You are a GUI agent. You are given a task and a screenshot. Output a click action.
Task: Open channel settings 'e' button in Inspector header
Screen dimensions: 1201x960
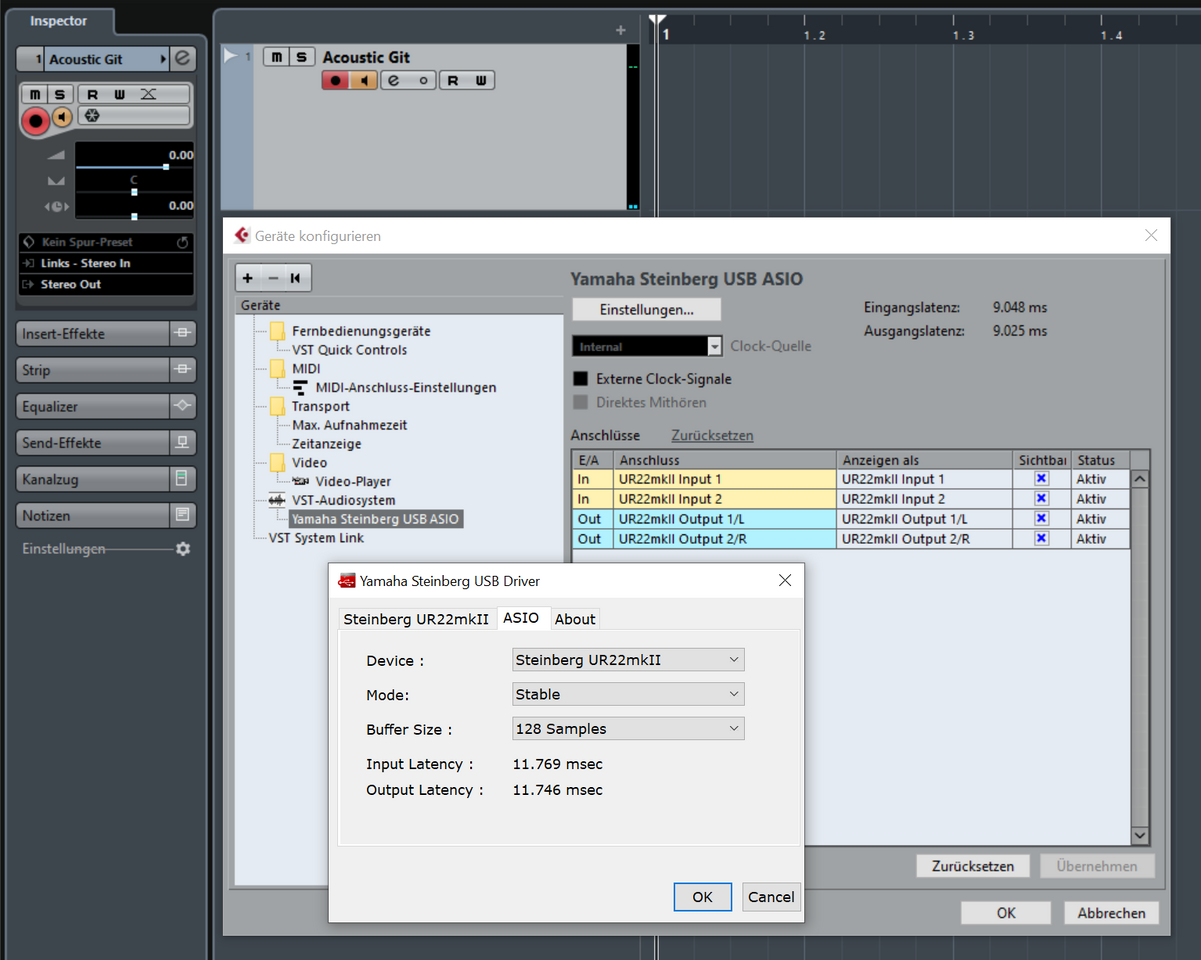click(x=182, y=59)
